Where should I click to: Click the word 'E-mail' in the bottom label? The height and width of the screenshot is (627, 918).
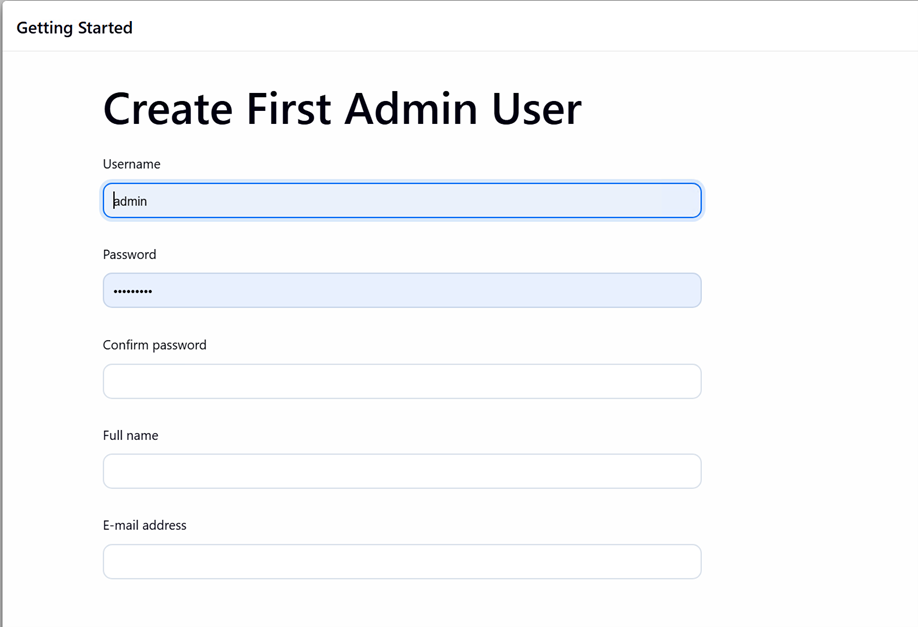(122, 525)
